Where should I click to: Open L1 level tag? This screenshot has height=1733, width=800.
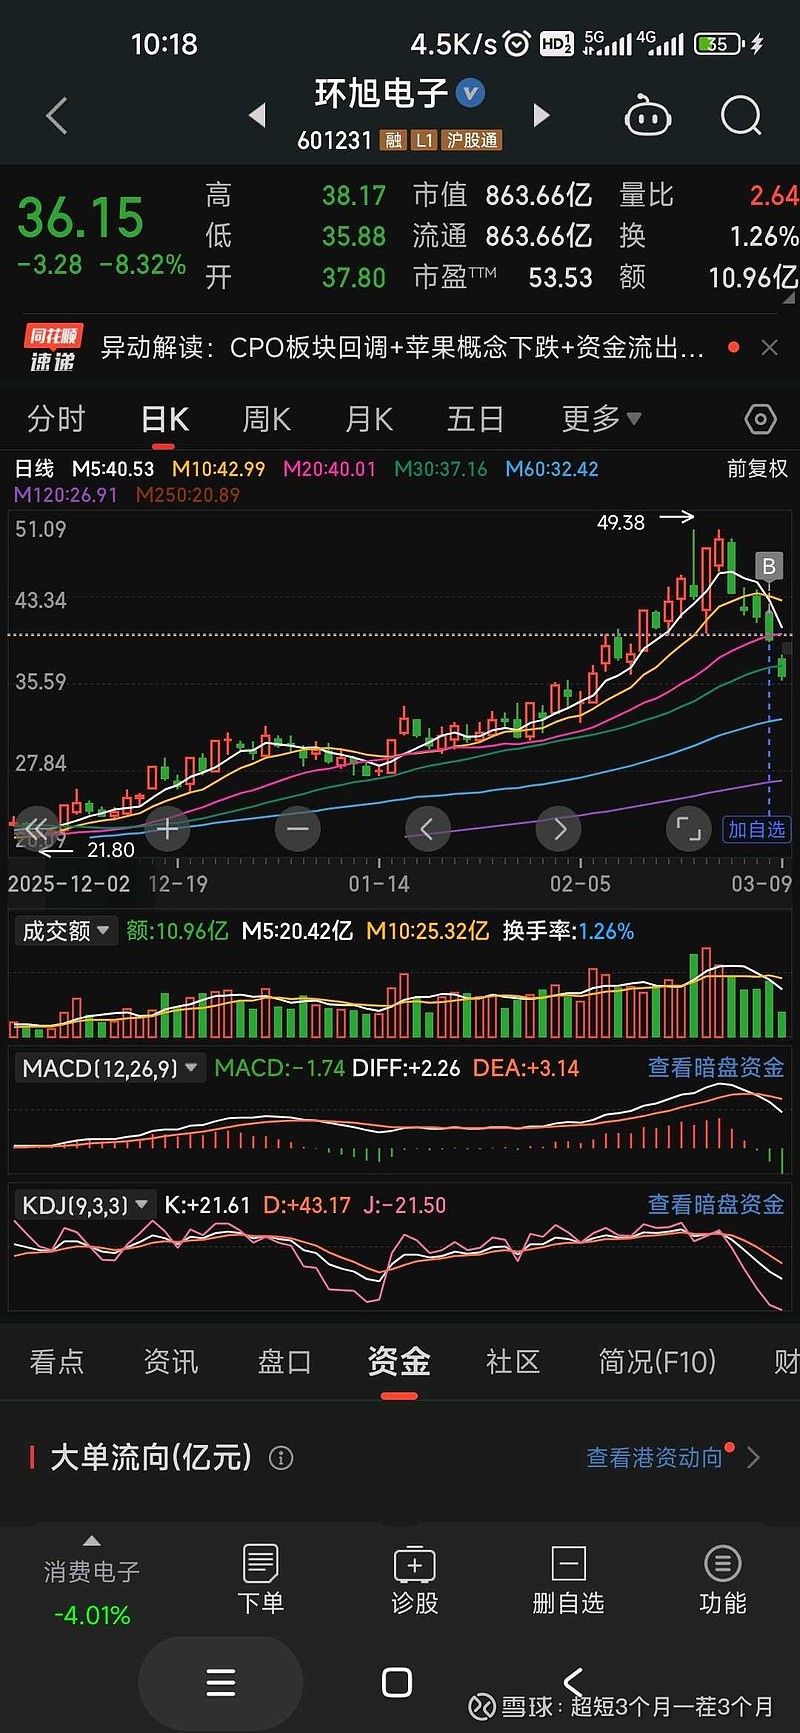(425, 140)
